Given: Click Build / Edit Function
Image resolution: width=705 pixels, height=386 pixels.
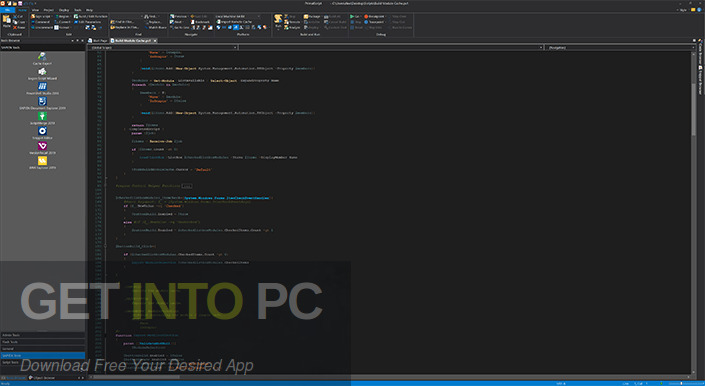Looking at the screenshot, I should click(90, 17).
